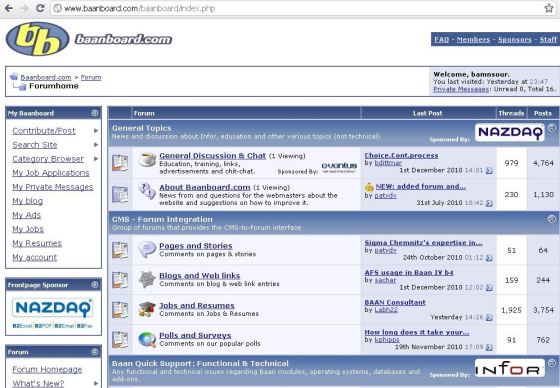Go to last post of Choice.Cont.process

(x=489, y=171)
